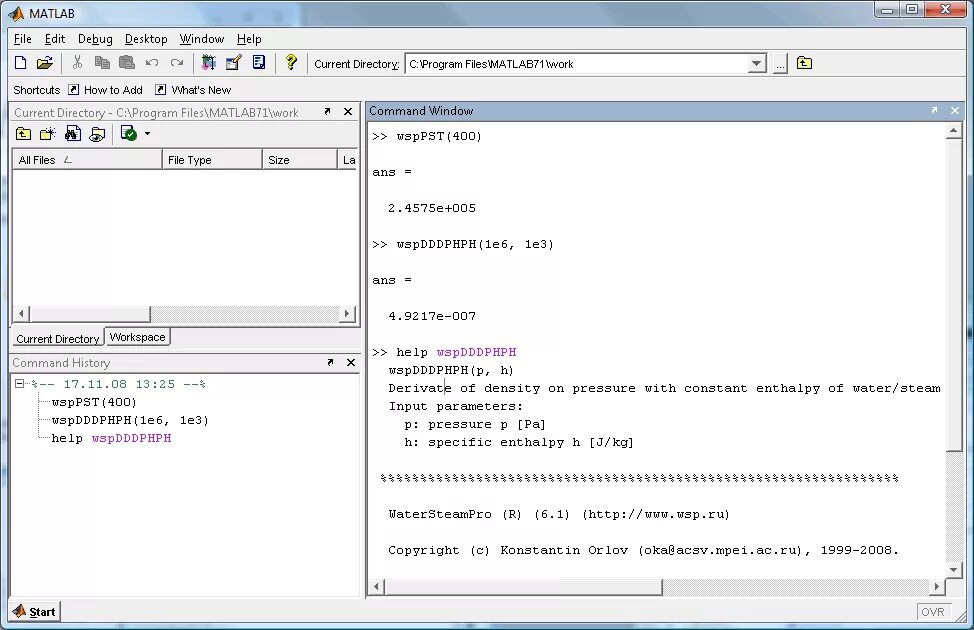Undock the Current Directory panel
This screenshot has height=630, width=974.
pos(327,112)
